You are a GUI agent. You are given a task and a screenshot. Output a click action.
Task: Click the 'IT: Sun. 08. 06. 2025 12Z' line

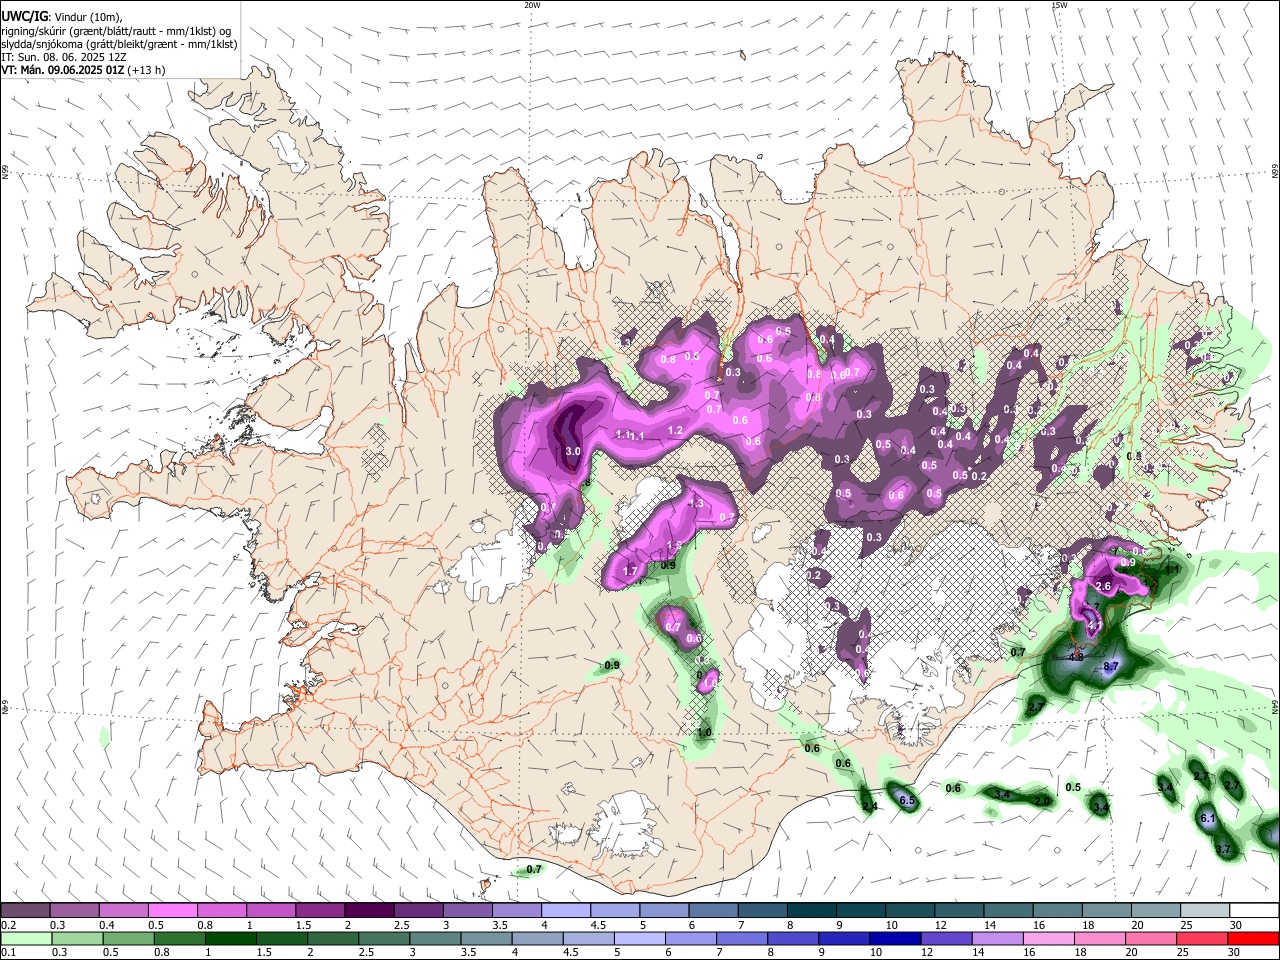63,57
